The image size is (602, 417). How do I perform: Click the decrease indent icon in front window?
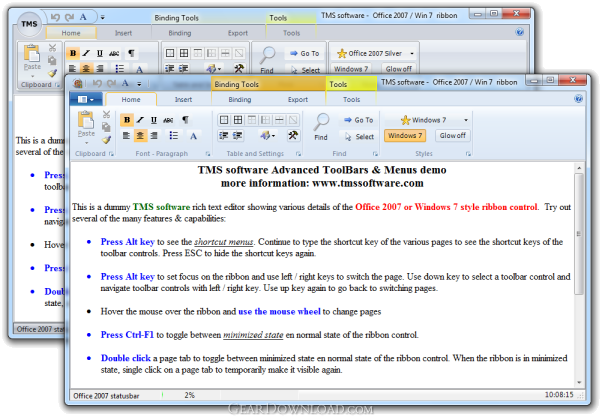(x=224, y=135)
